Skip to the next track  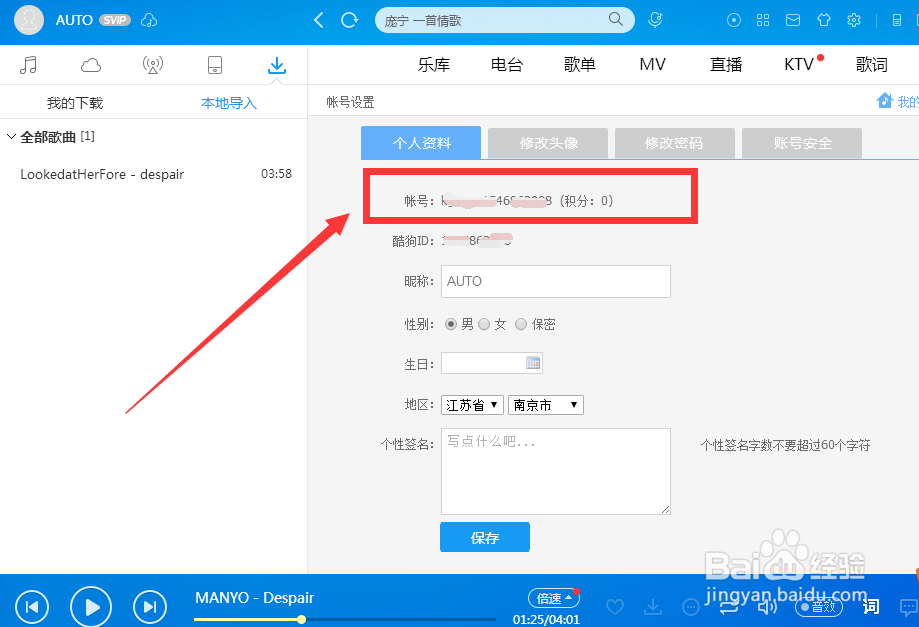[x=150, y=606]
